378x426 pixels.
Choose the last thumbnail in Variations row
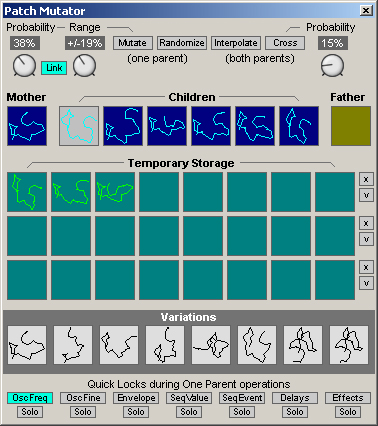point(349,345)
